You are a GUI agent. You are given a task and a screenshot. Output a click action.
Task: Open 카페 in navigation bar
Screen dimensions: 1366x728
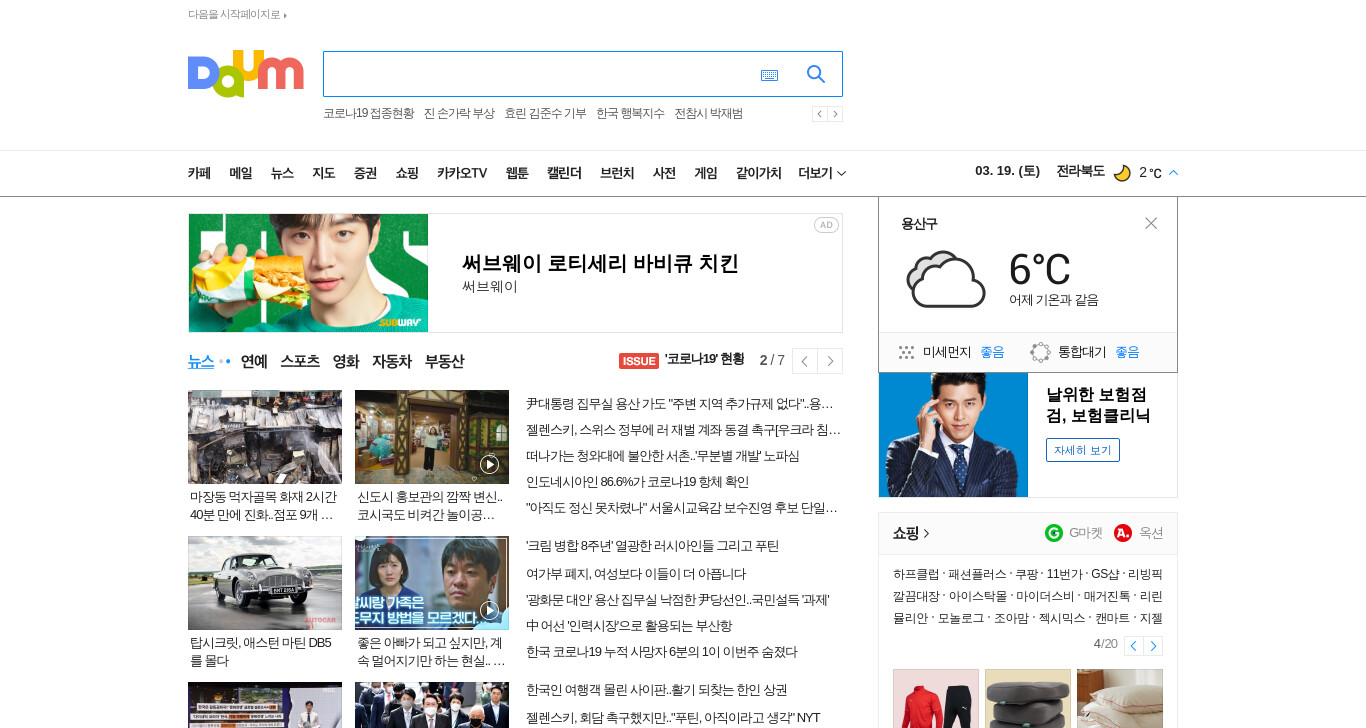tap(199, 173)
